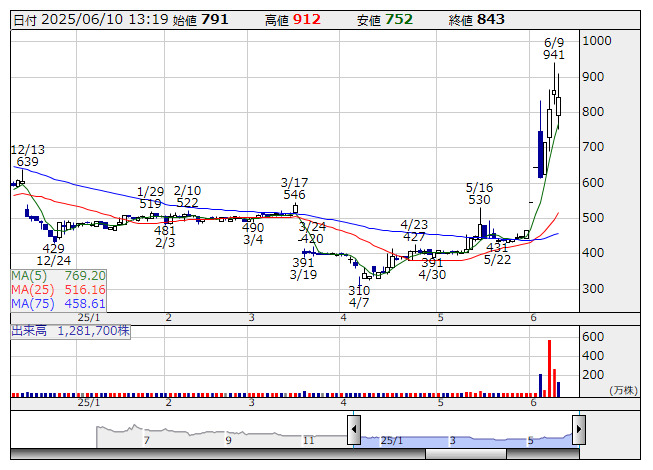This screenshot has width=653, height=470.
Task: Click the 3/17 546 price label
Action: pos(294,188)
